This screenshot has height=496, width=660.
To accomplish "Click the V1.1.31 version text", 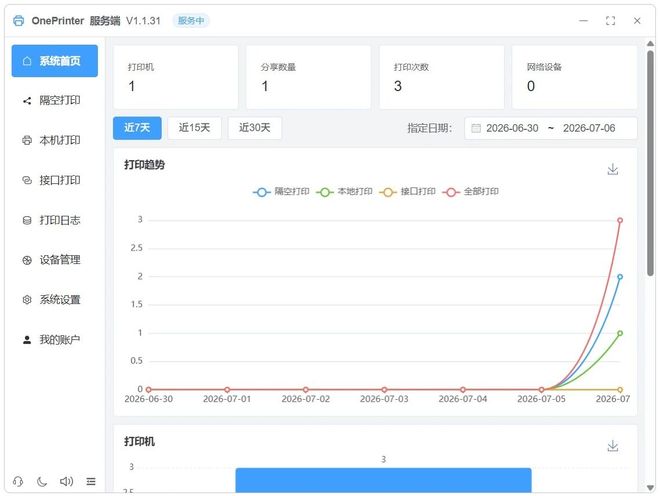I will pyautogui.click(x=143, y=21).
